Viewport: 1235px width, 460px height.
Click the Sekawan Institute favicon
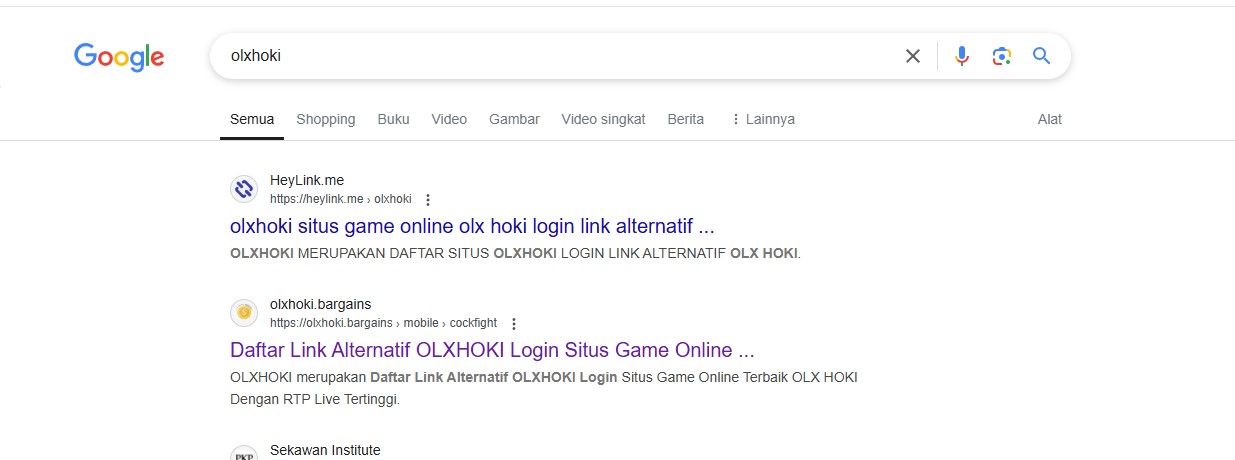click(x=244, y=453)
